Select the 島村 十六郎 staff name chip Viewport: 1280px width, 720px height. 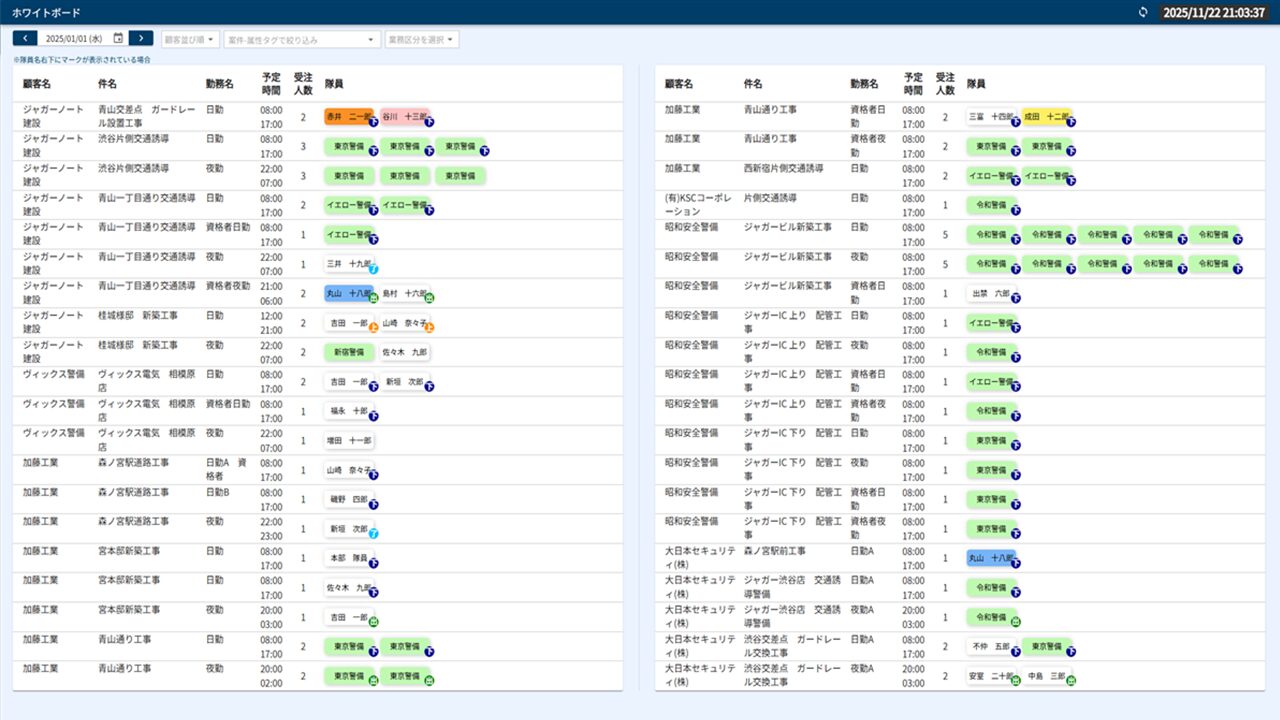tap(404, 294)
